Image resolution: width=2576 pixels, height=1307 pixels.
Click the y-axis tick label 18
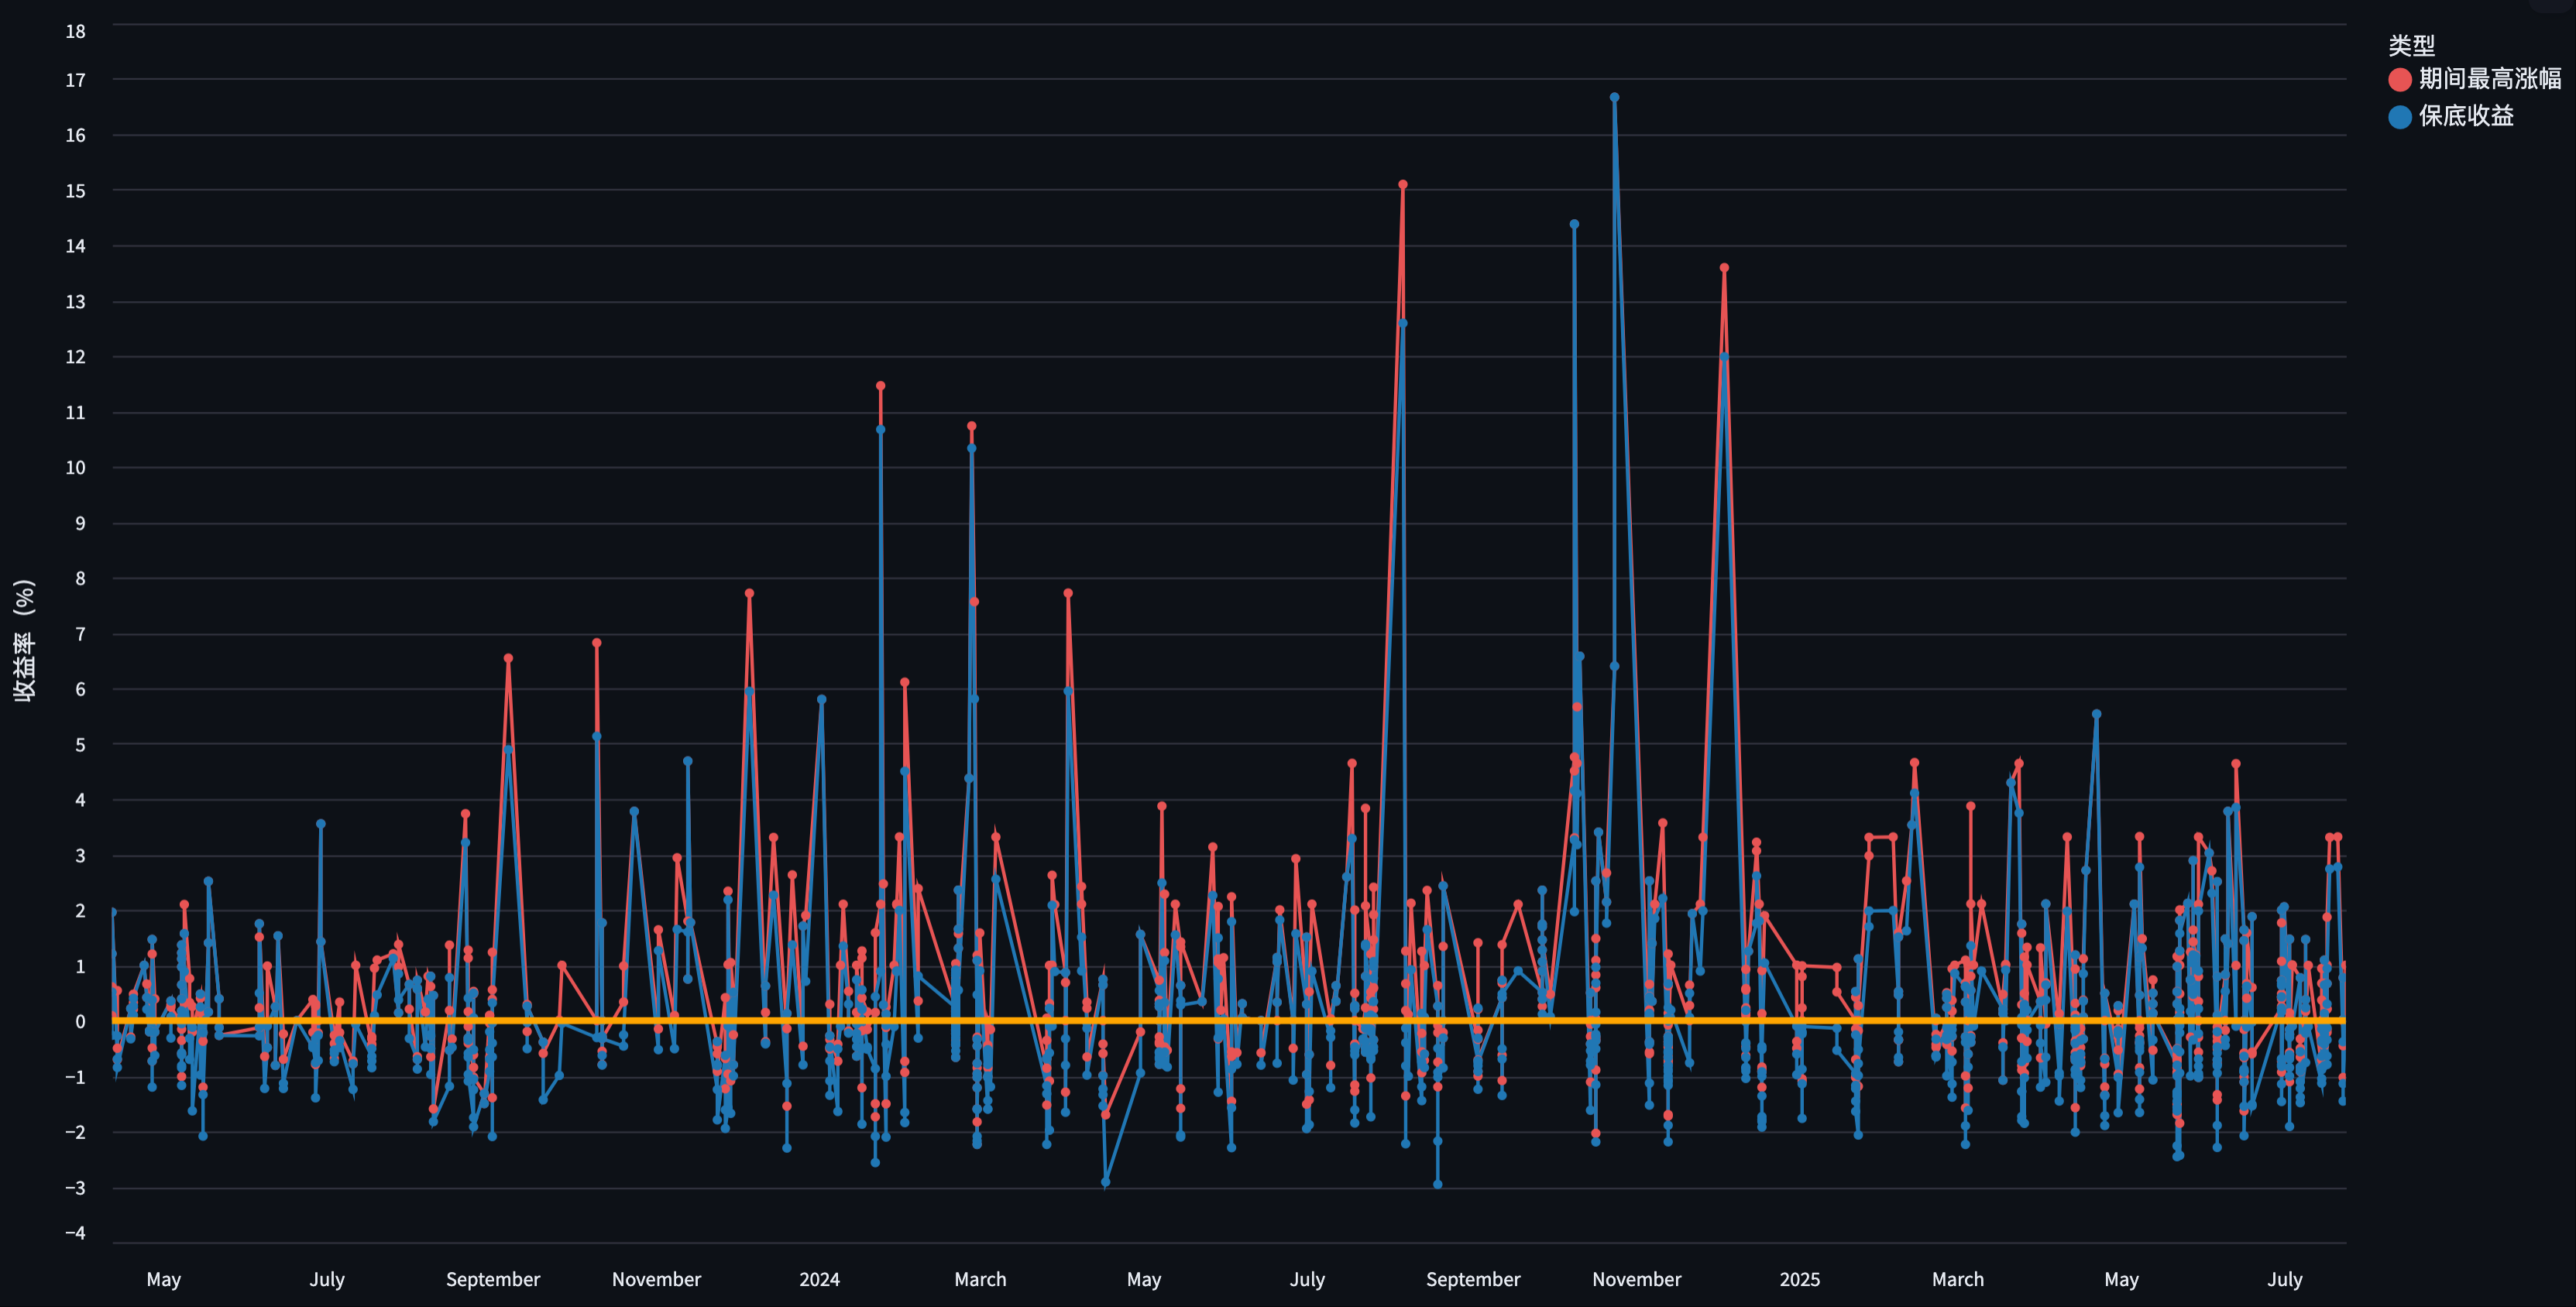75,31
